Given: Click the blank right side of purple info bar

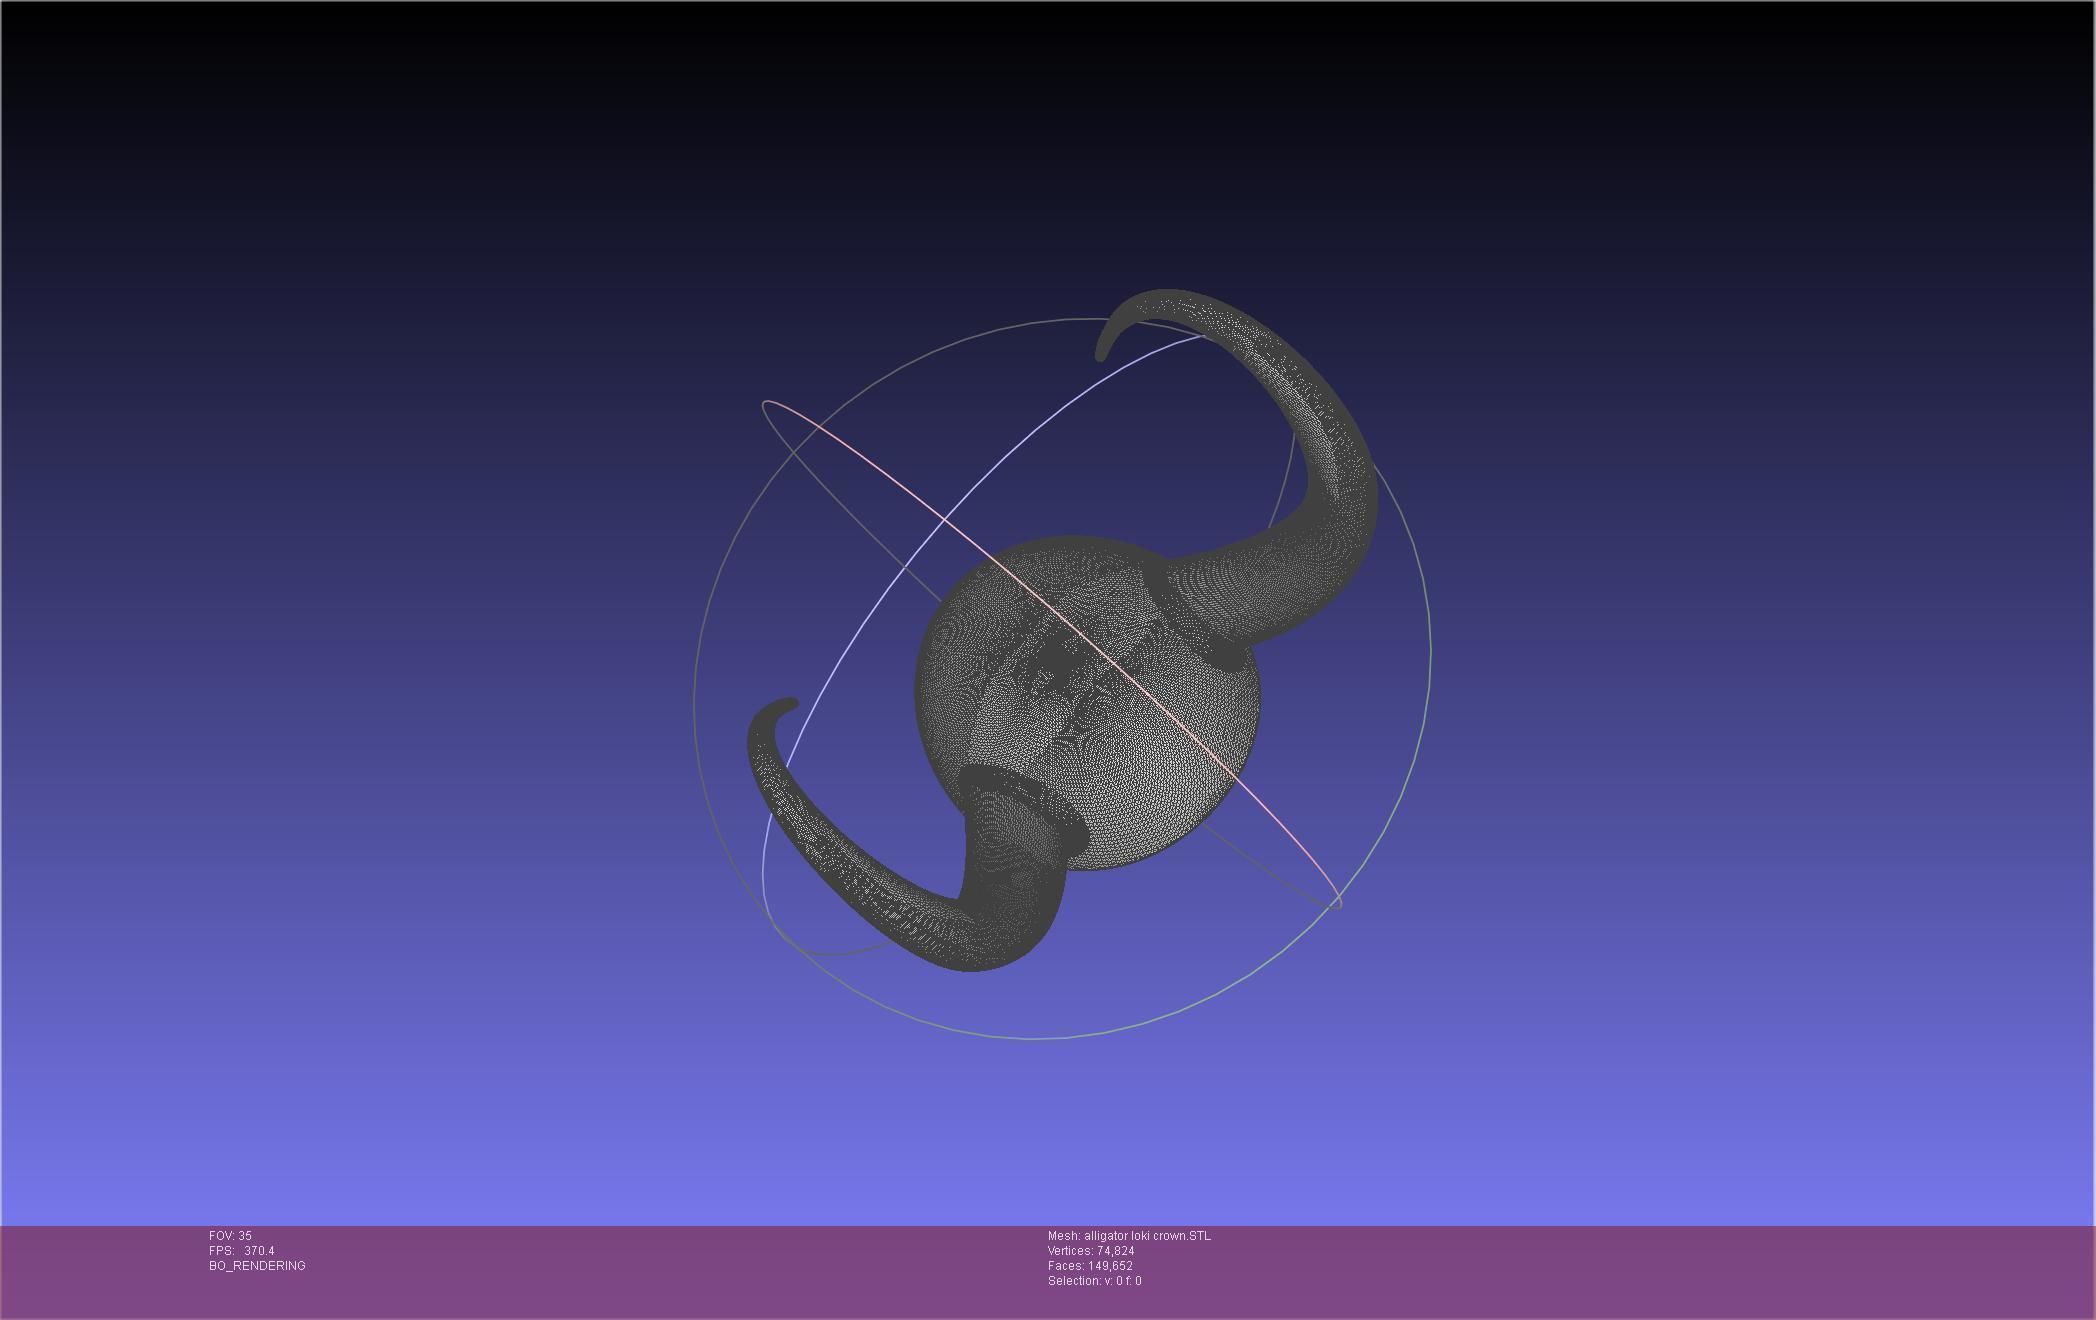Looking at the screenshot, I should click(1700, 1270).
